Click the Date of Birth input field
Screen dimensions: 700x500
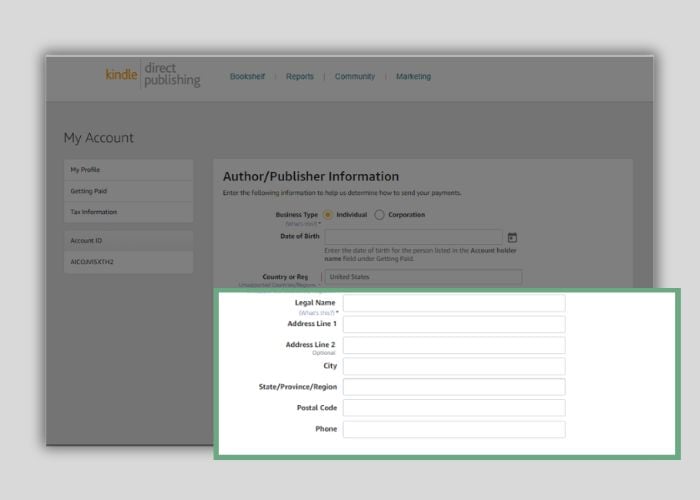point(413,237)
